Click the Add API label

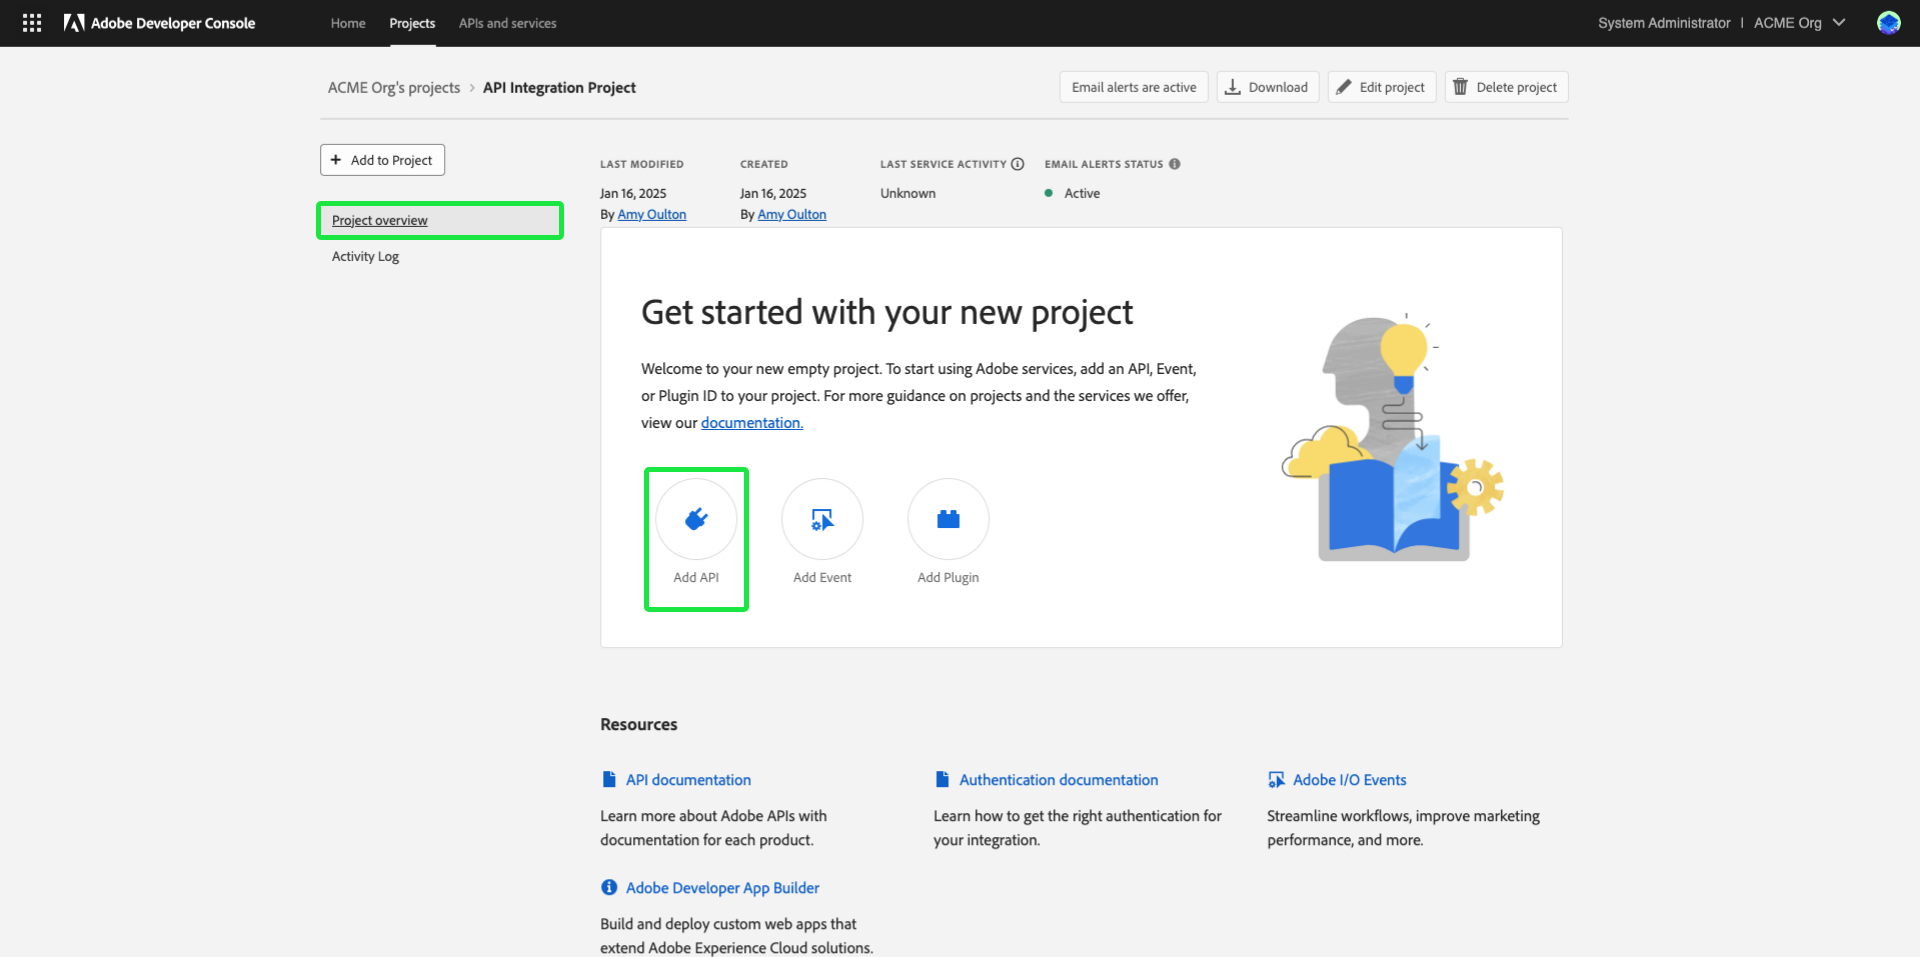pyautogui.click(x=696, y=577)
